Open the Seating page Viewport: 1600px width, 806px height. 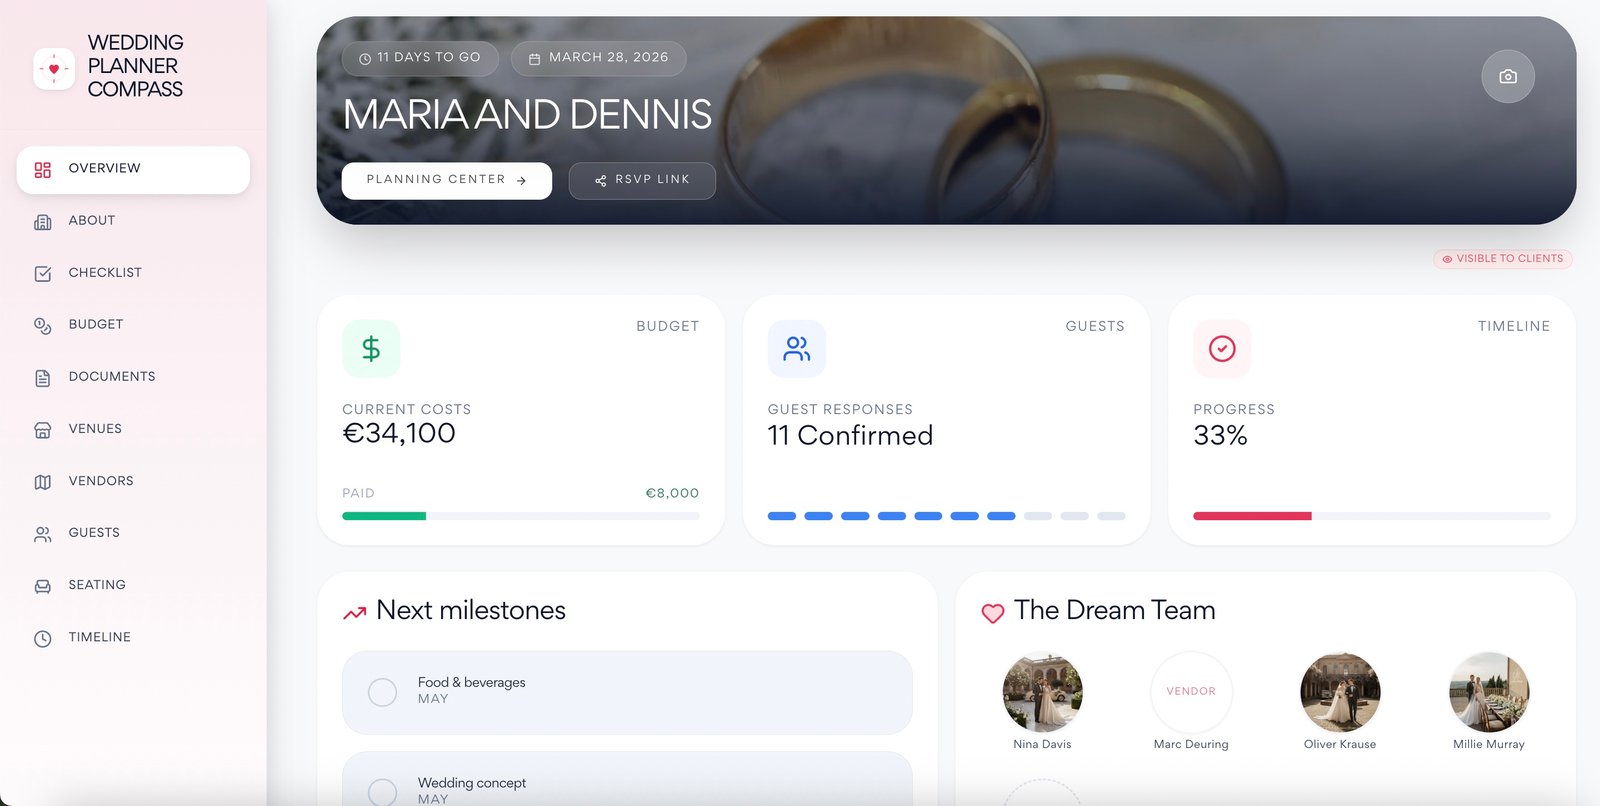click(x=133, y=585)
